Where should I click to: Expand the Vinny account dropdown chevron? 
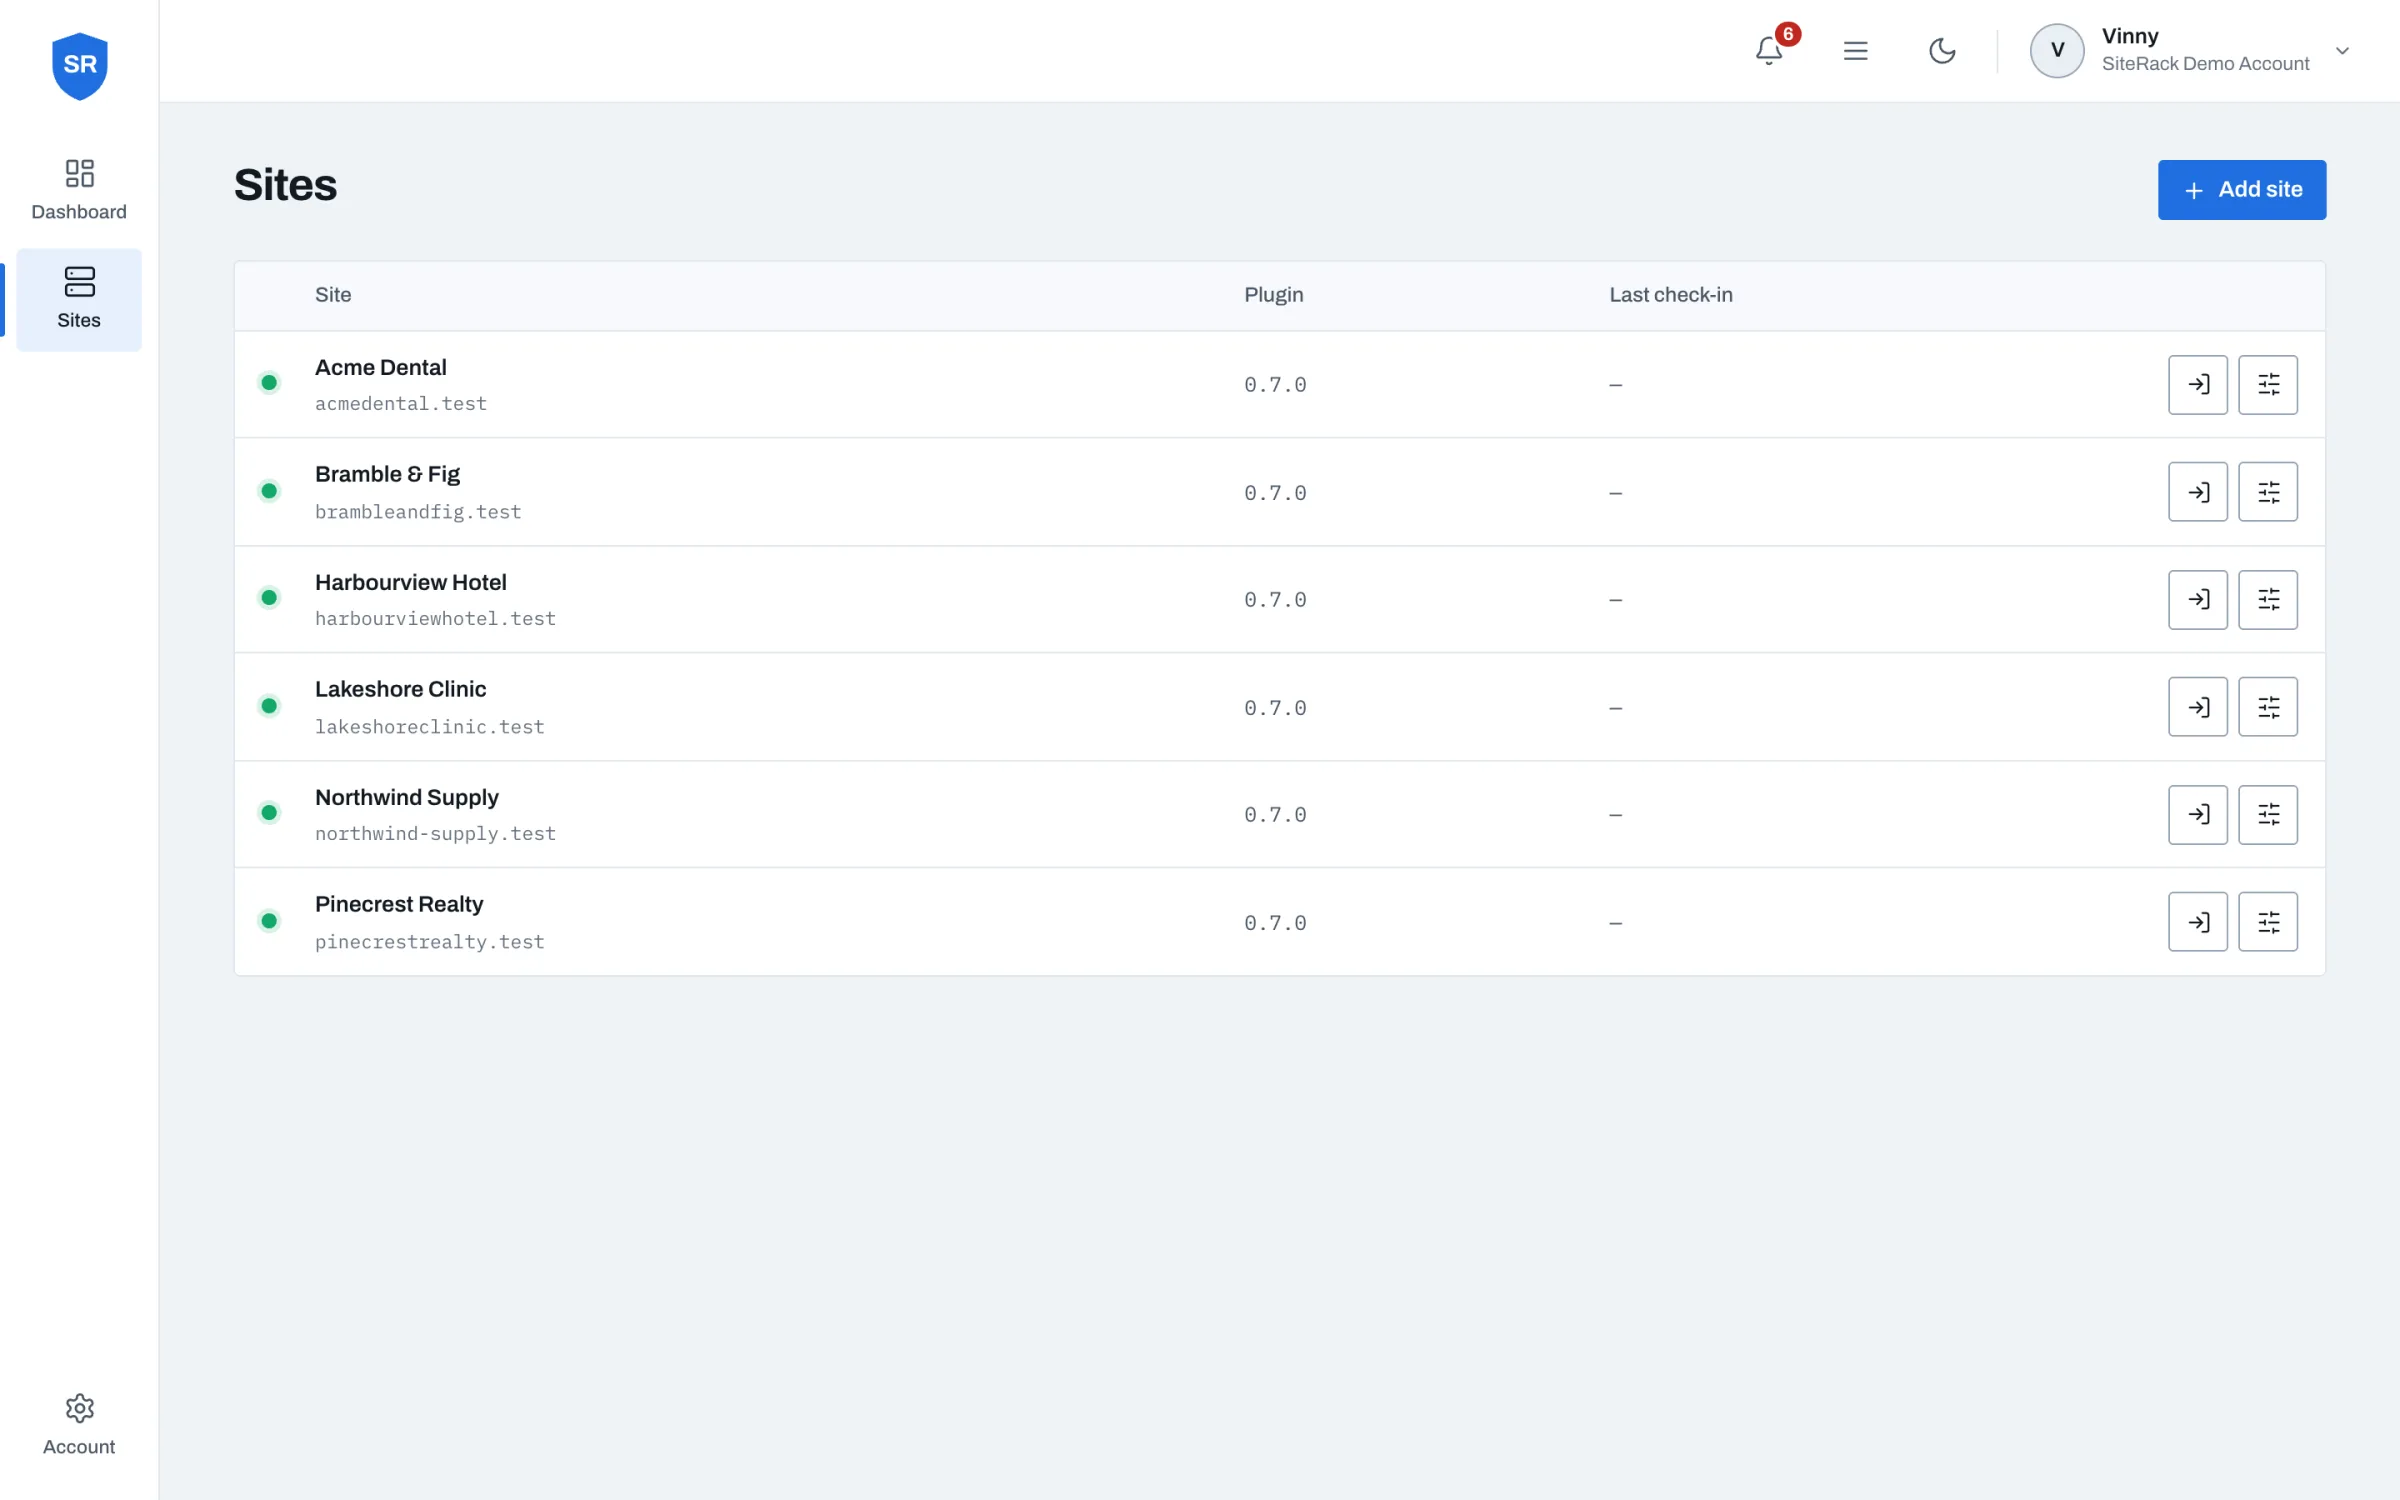[2342, 51]
